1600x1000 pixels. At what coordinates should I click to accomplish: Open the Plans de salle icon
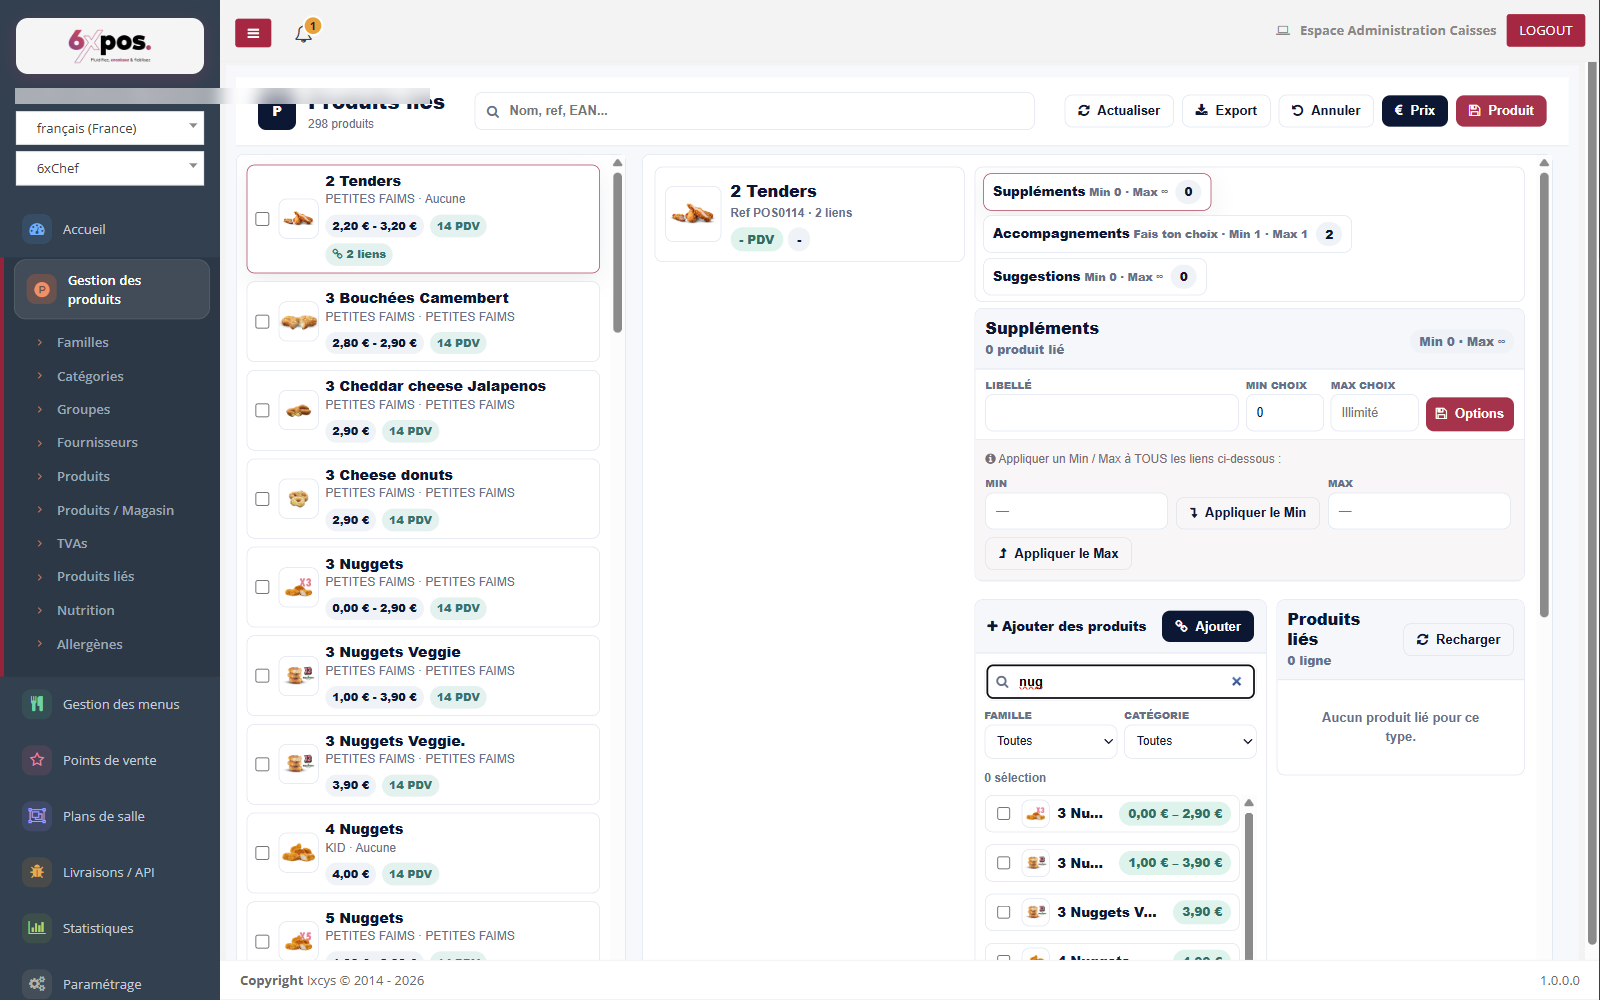37,816
